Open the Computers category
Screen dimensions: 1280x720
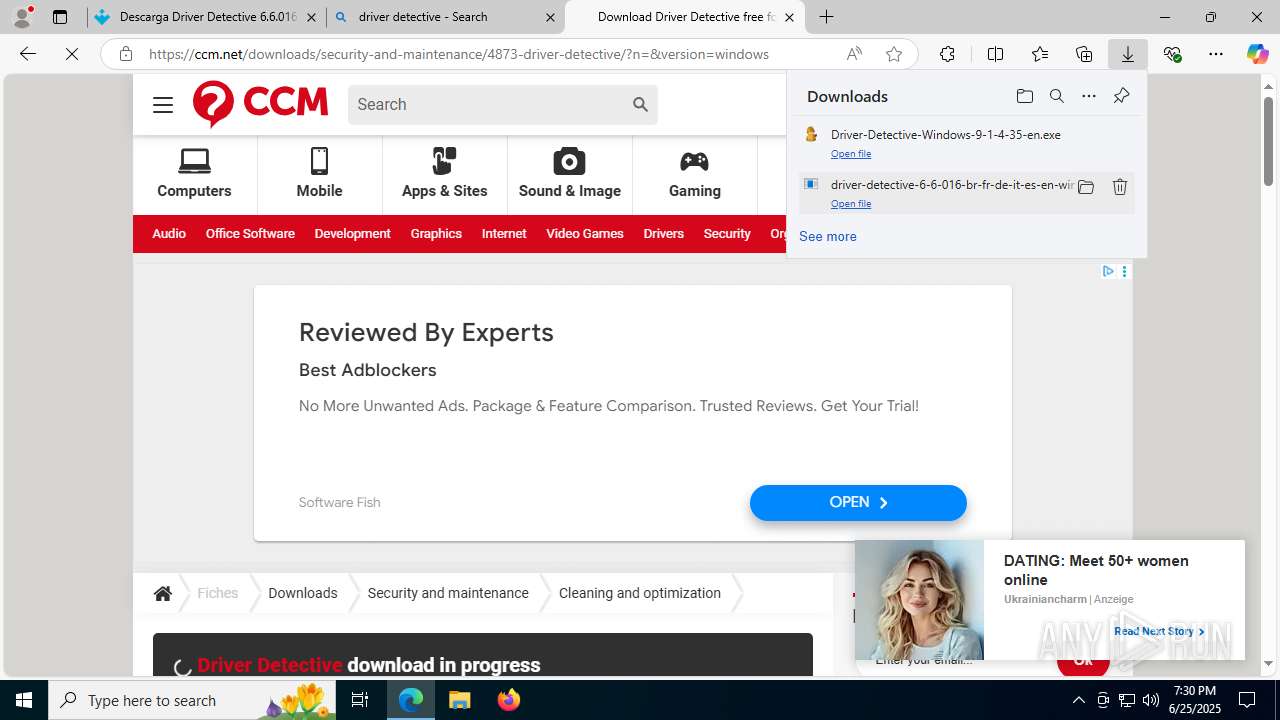[194, 174]
